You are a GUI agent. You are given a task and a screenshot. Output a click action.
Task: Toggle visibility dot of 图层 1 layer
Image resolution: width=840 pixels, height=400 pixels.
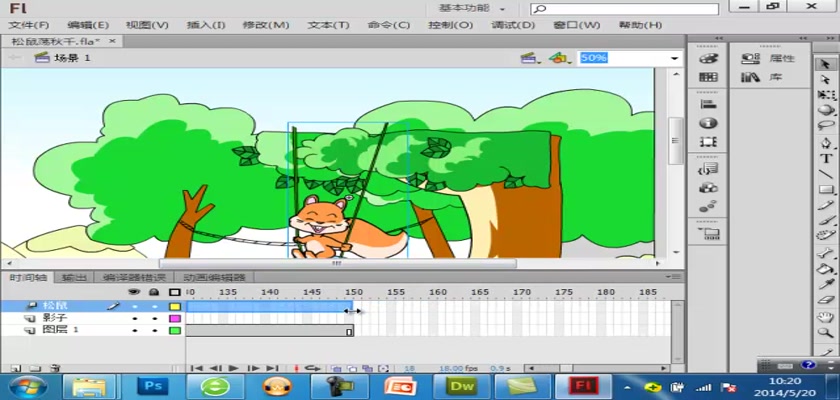click(135, 330)
